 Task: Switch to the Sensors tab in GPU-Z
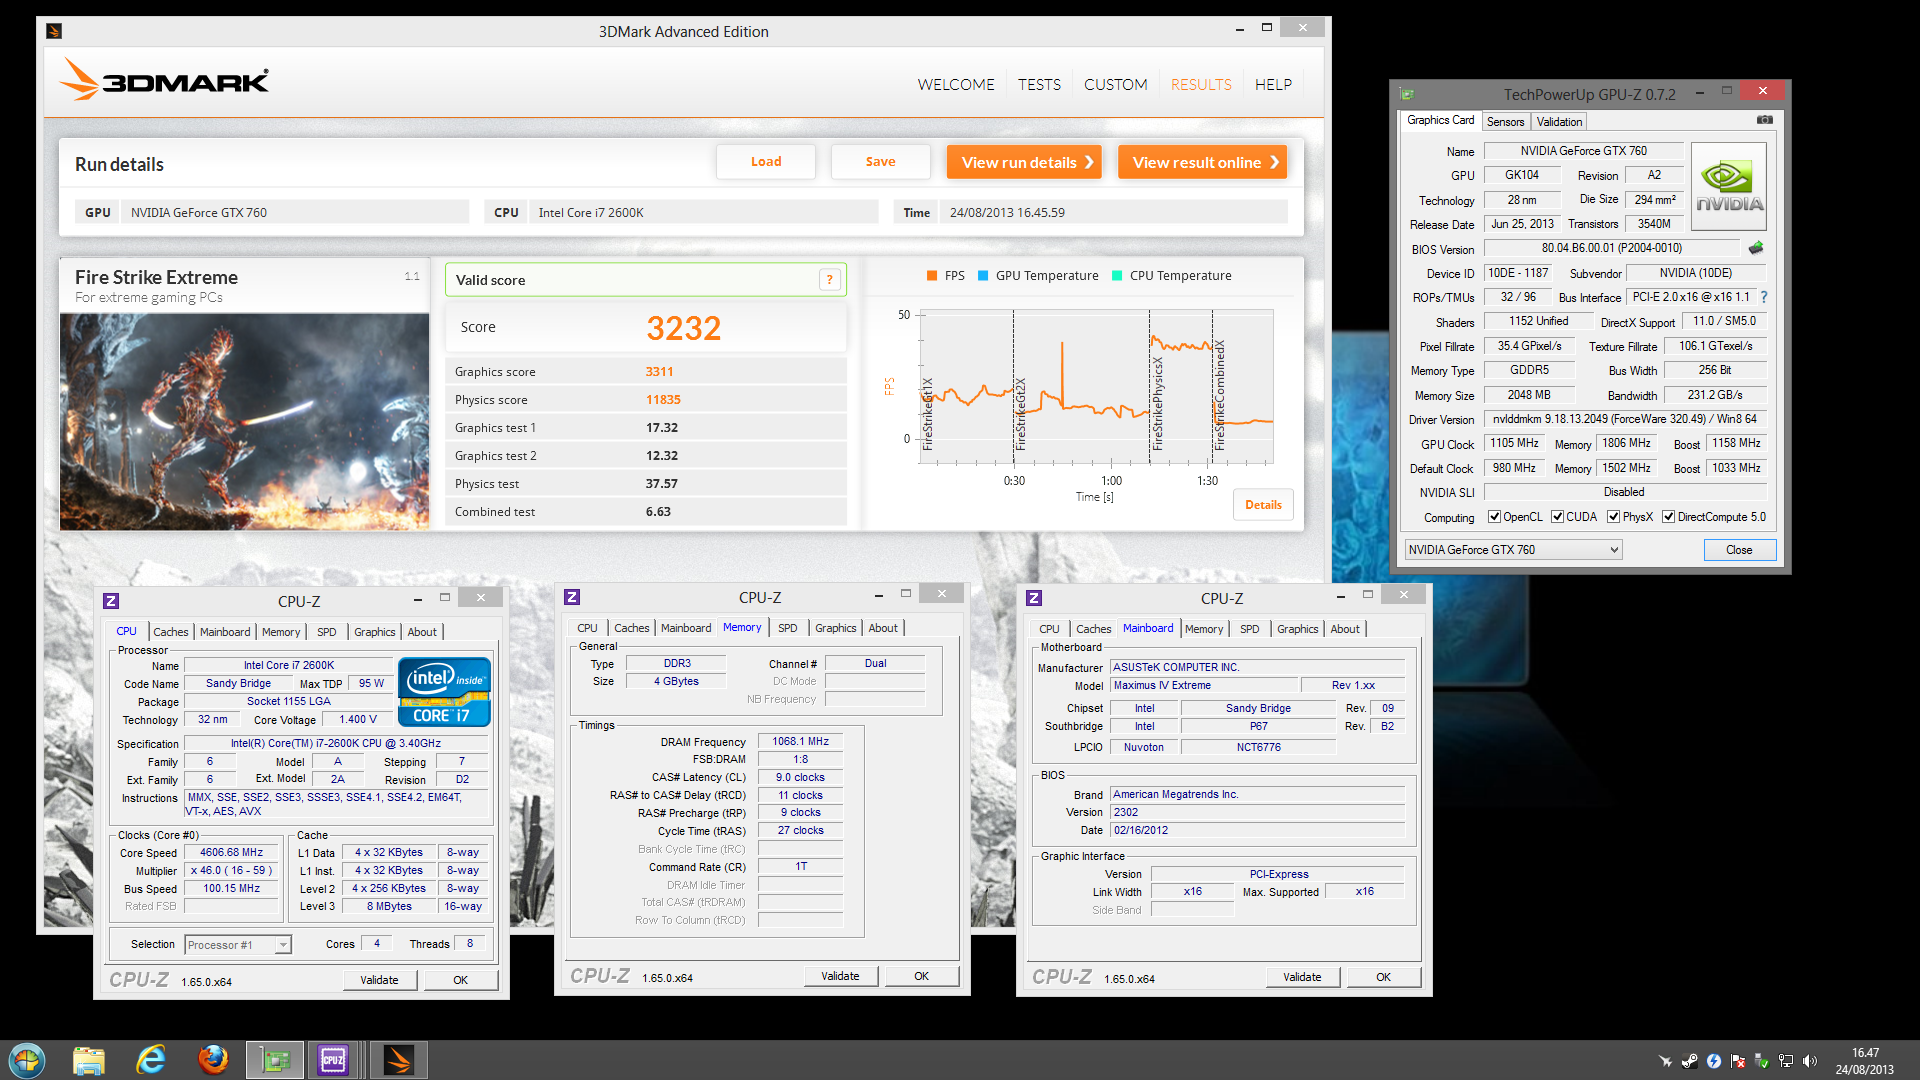(1505, 122)
